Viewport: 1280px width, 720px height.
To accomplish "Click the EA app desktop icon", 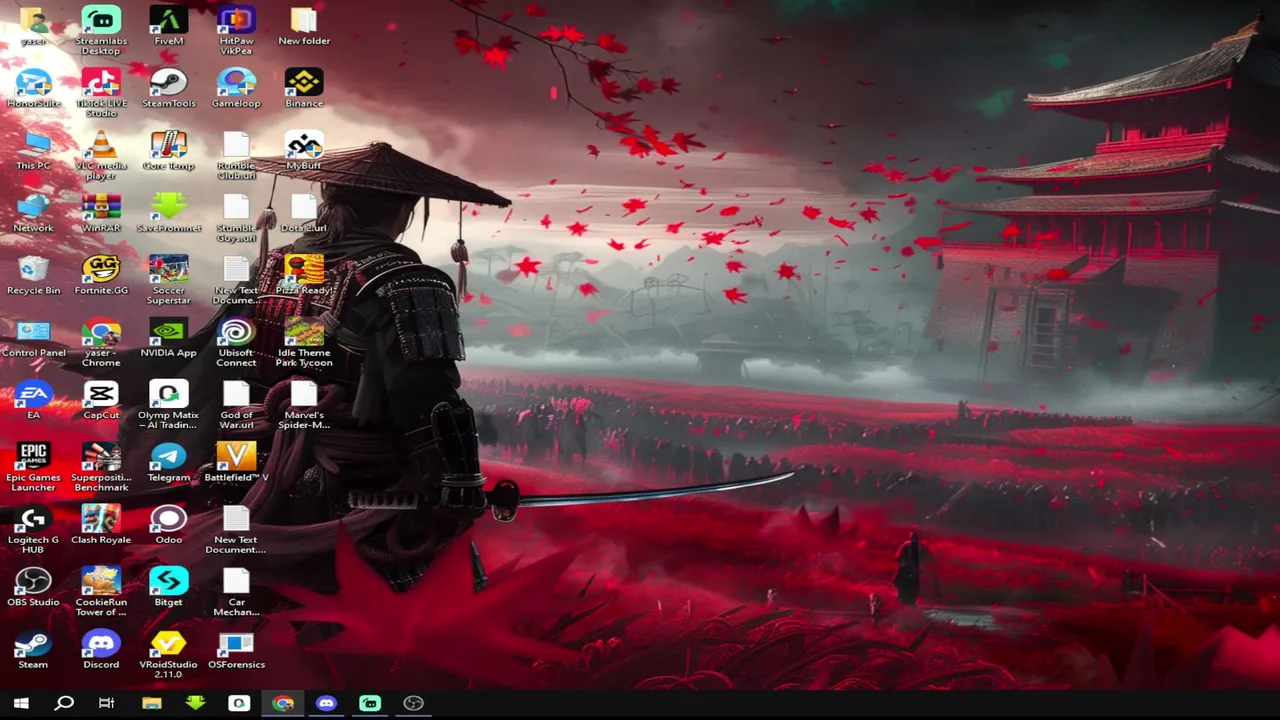I will (x=33, y=400).
